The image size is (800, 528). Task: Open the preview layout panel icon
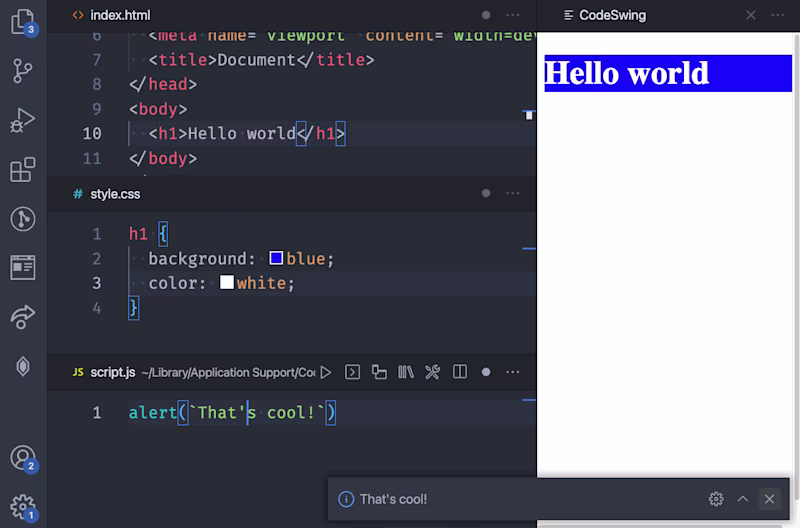(23, 267)
